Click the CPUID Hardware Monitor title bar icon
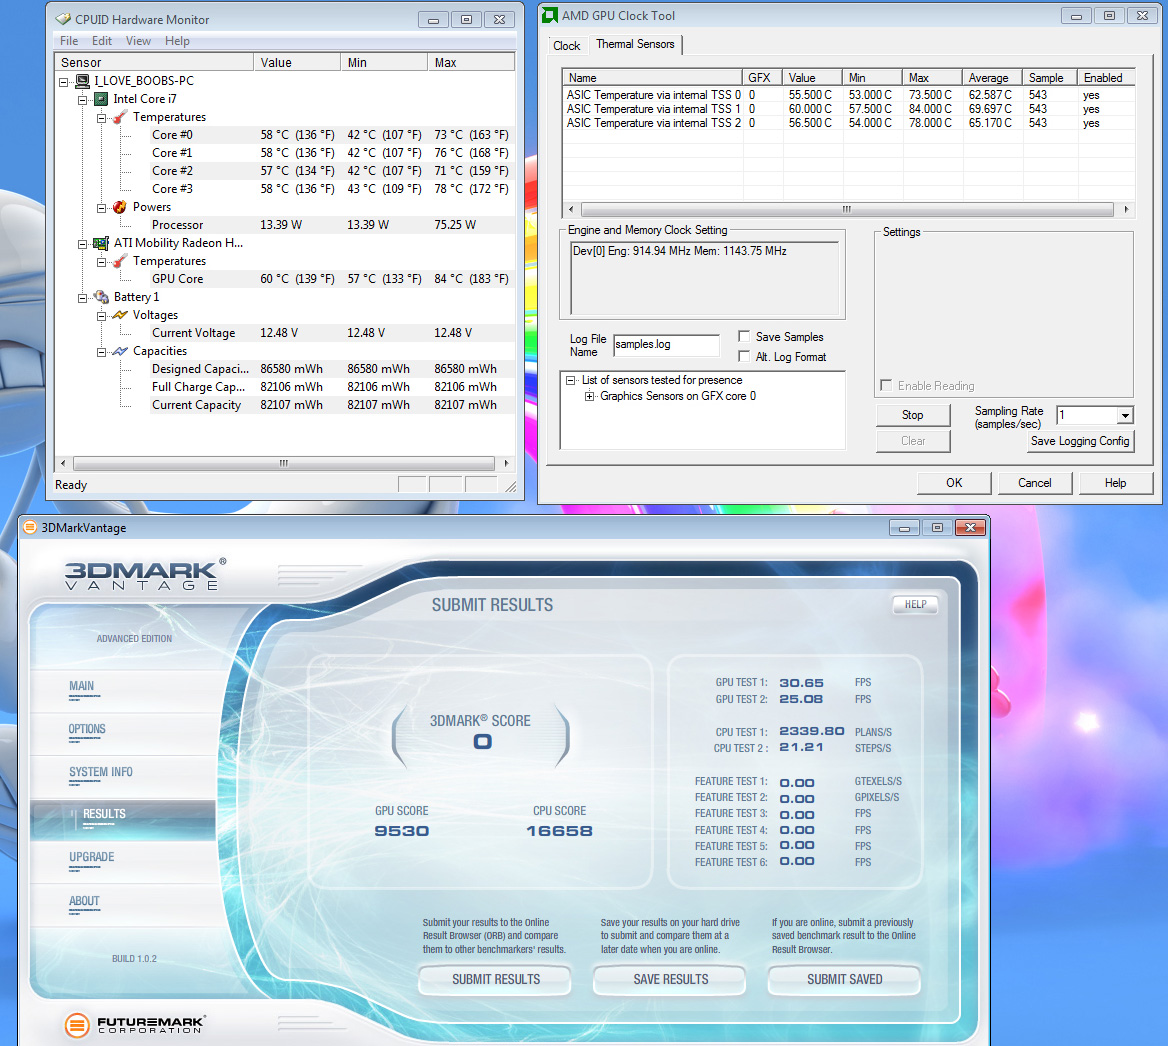1168x1046 pixels. point(63,19)
